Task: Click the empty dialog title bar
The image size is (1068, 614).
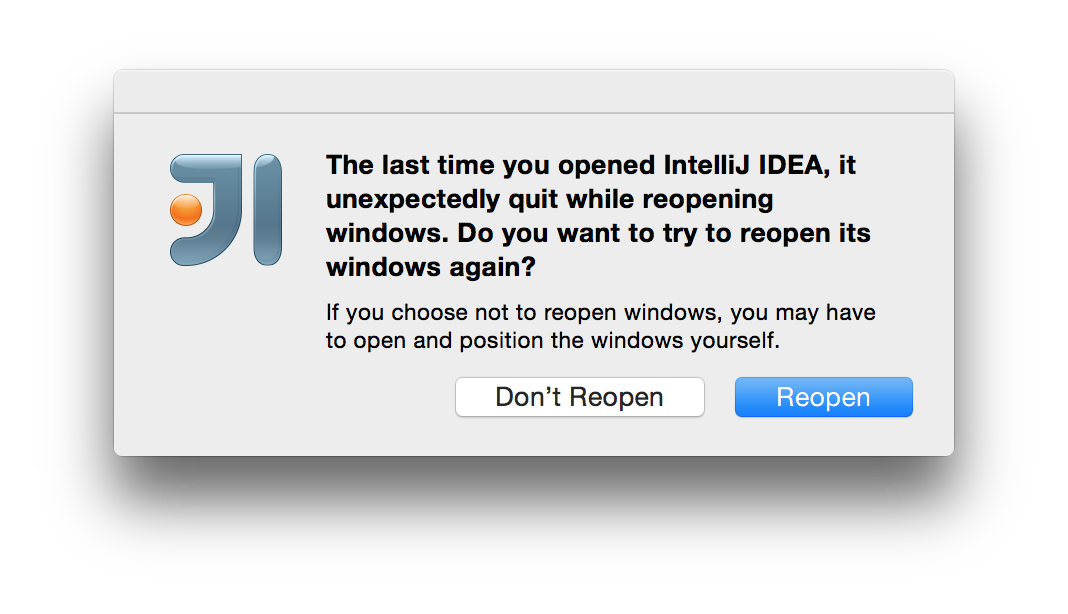Action: coord(534,91)
